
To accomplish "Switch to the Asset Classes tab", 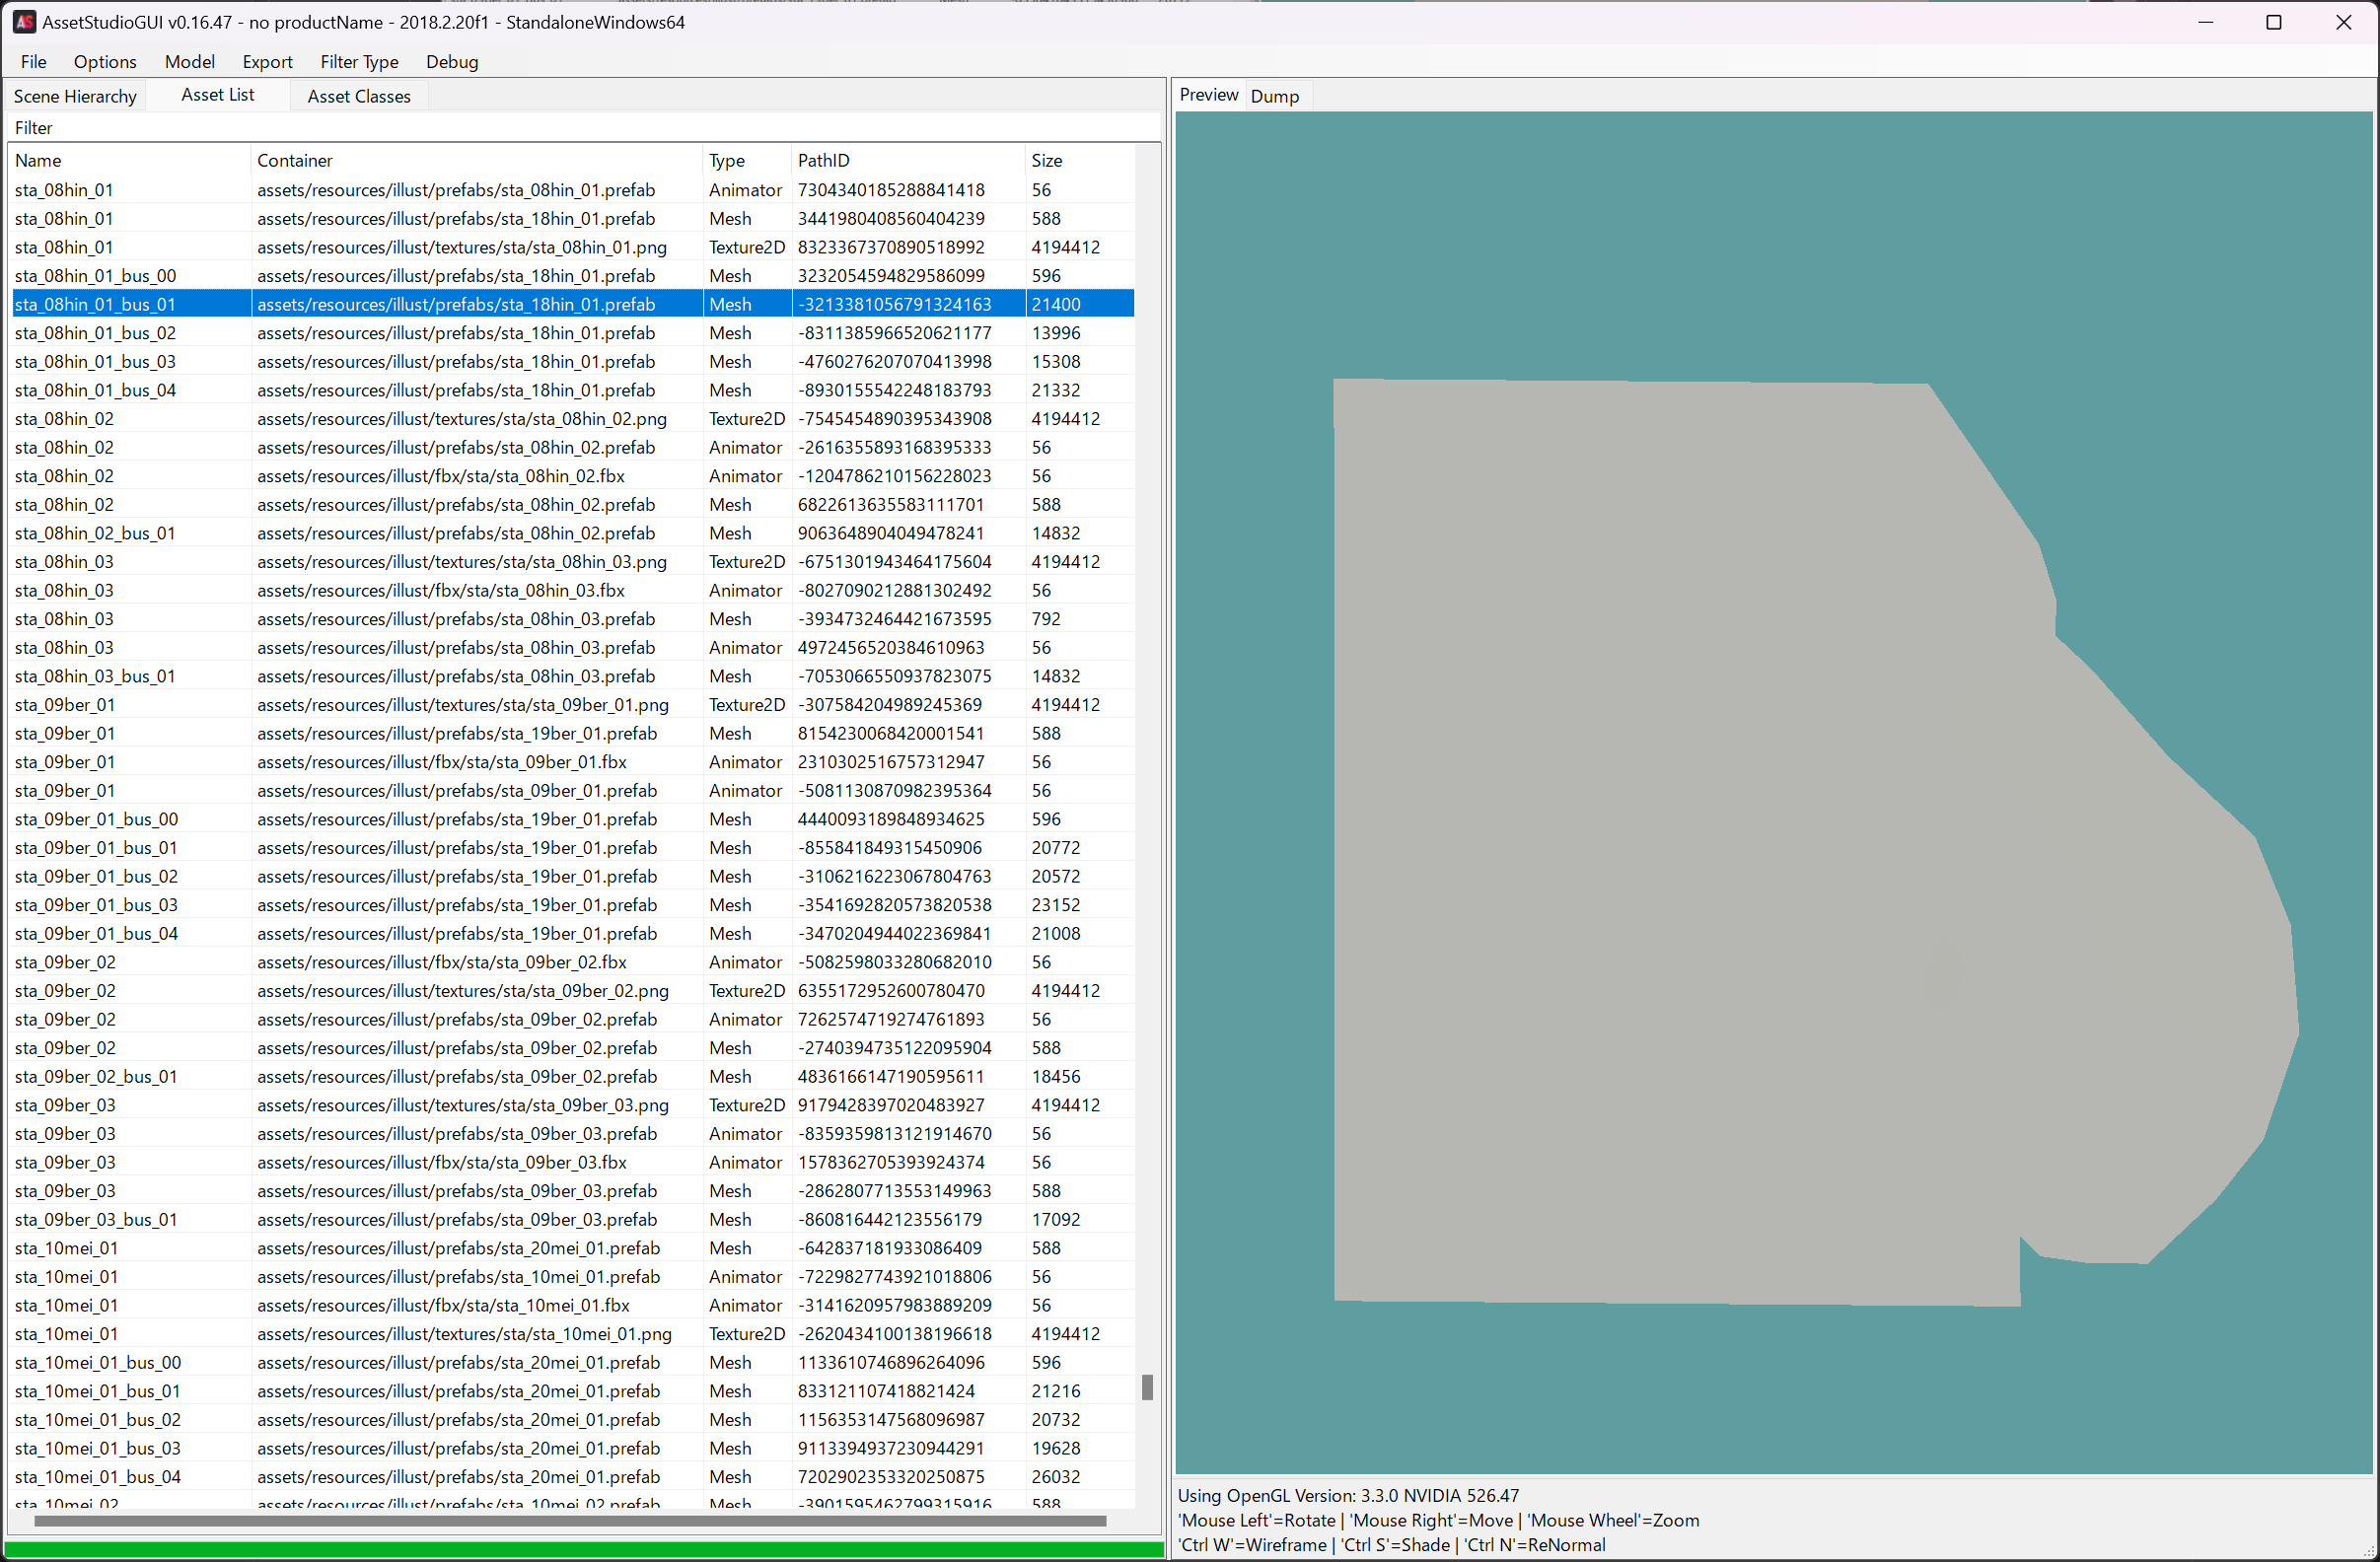I will [358, 96].
